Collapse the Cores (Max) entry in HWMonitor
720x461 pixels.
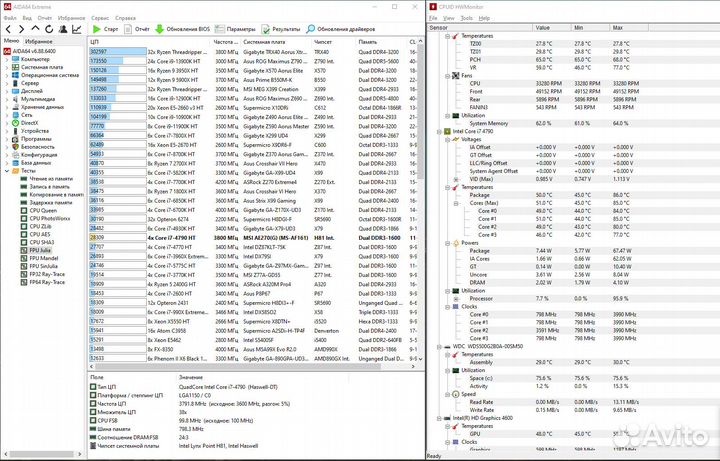tap(456, 203)
